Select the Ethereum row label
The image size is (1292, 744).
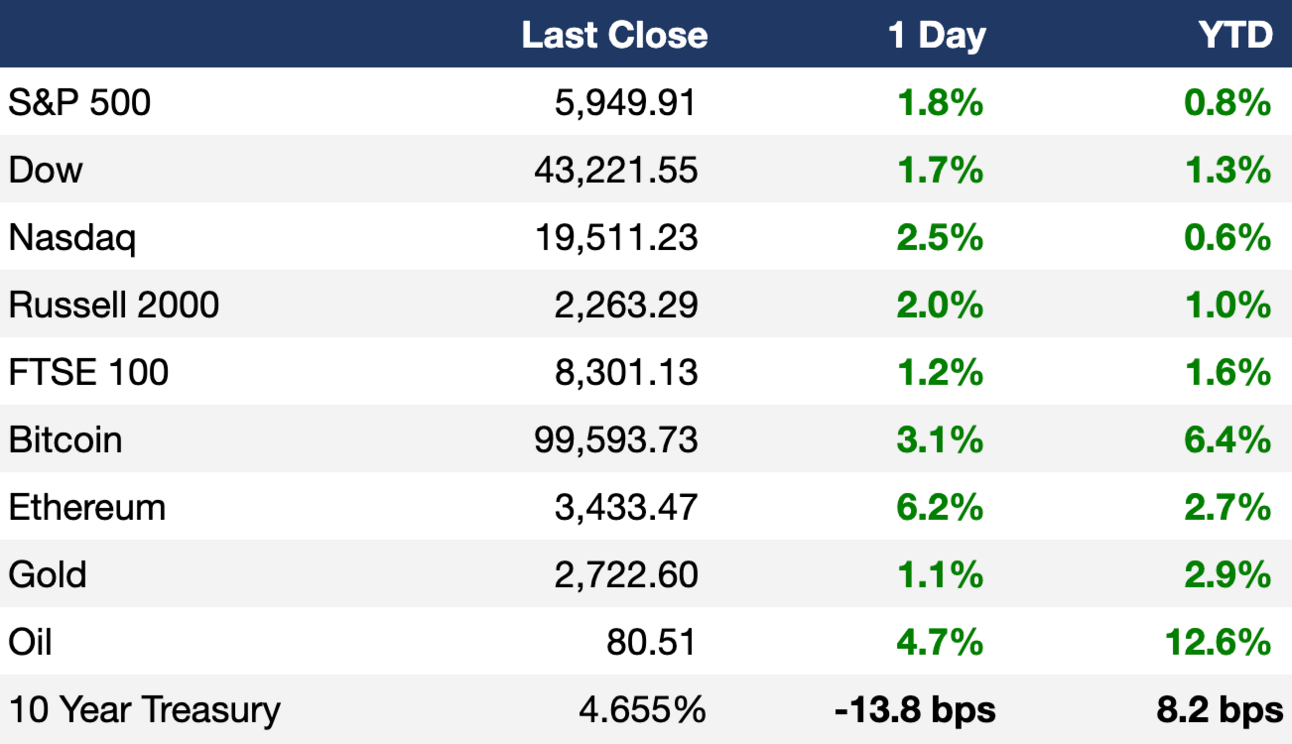tap(87, 507)
